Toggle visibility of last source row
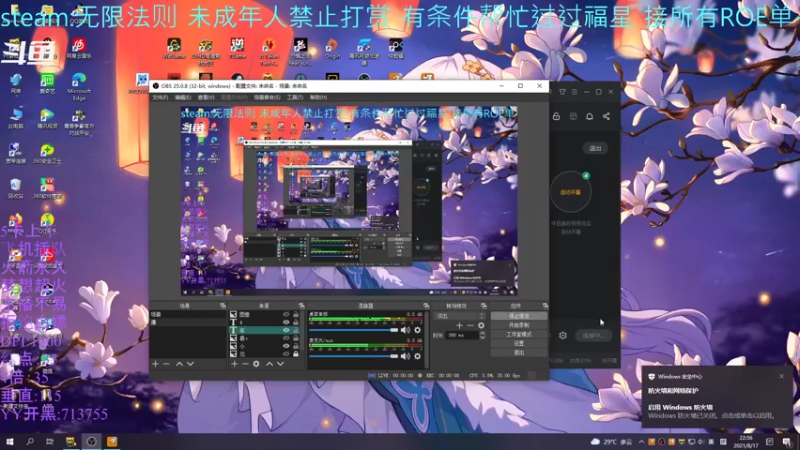This screenshot has height=450, width=800. coord(286,353)
